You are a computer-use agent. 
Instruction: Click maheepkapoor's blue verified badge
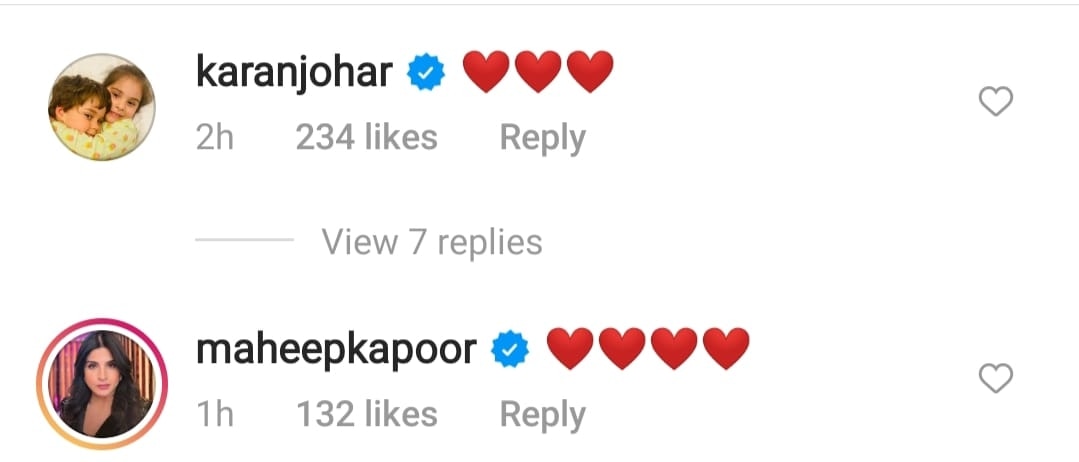(510, 350)
